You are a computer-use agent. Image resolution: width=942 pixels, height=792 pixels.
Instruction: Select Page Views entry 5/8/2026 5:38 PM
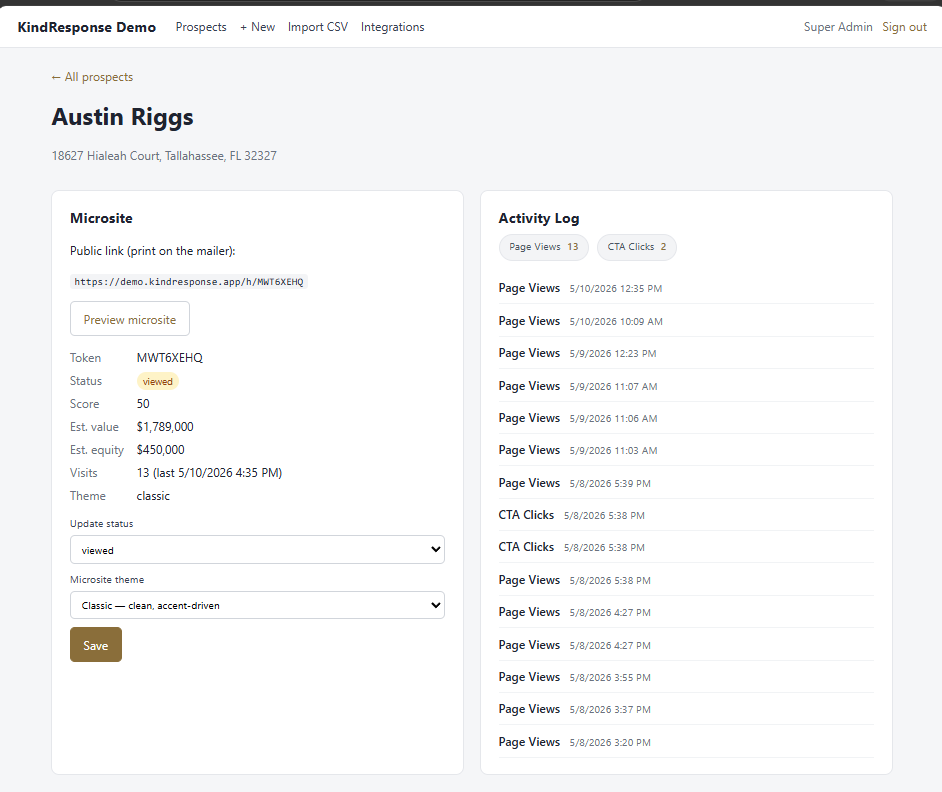click(x=685, y=580)
